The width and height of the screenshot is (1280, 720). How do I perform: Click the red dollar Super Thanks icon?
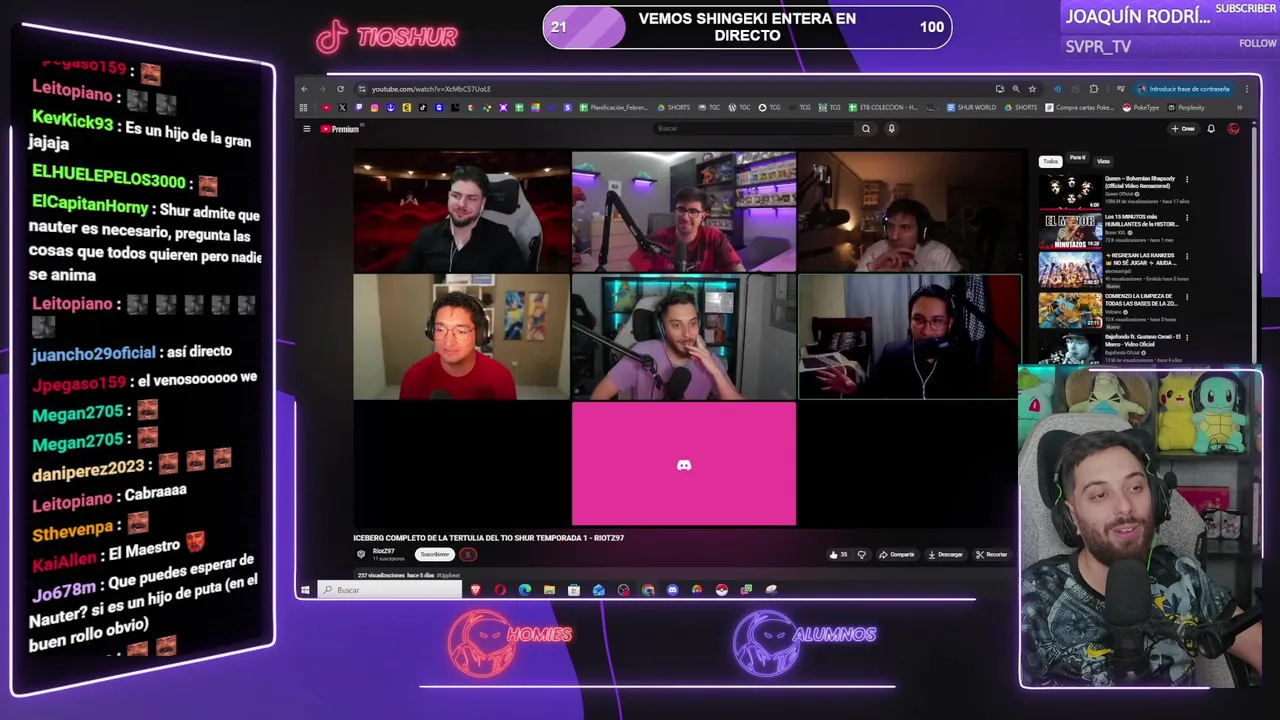pos(468,554)
